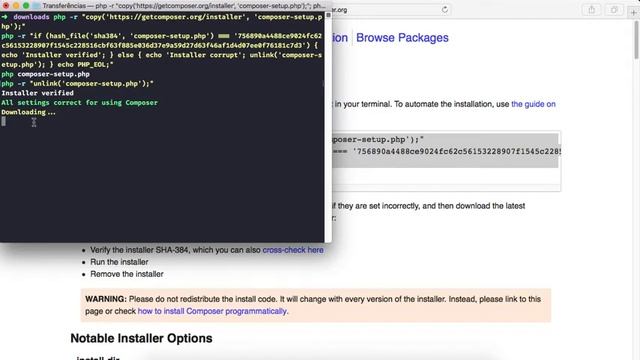Click the "Remove the installer" bullet

[x=127, y=274]
